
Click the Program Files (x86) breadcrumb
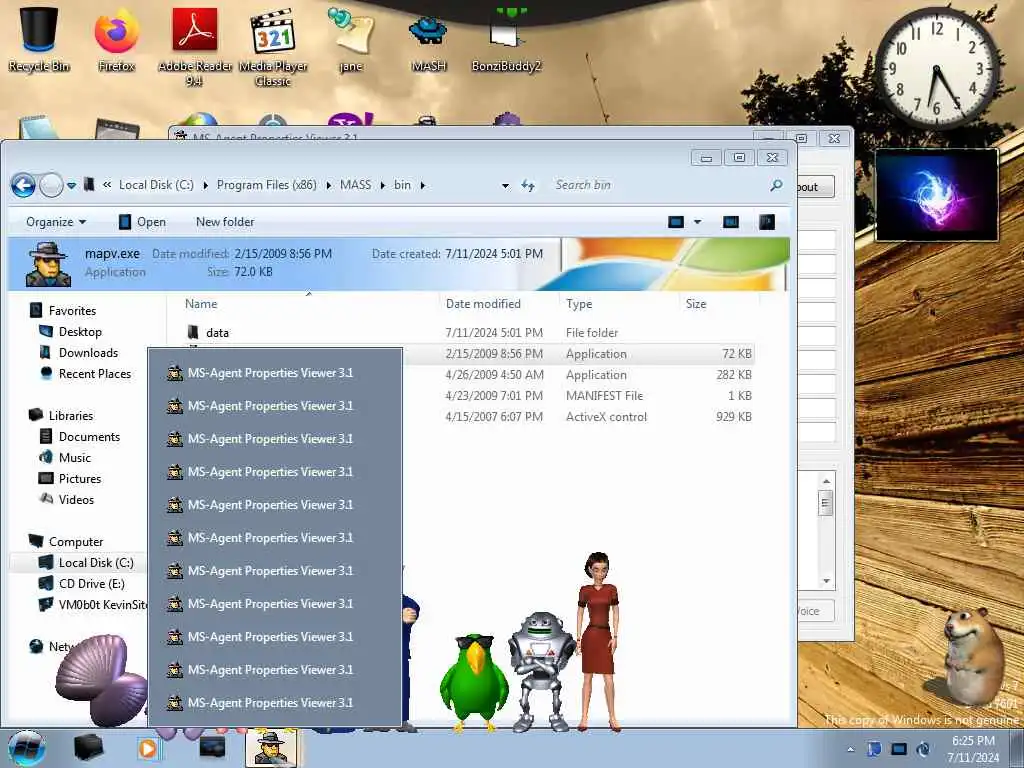[266, 185]
